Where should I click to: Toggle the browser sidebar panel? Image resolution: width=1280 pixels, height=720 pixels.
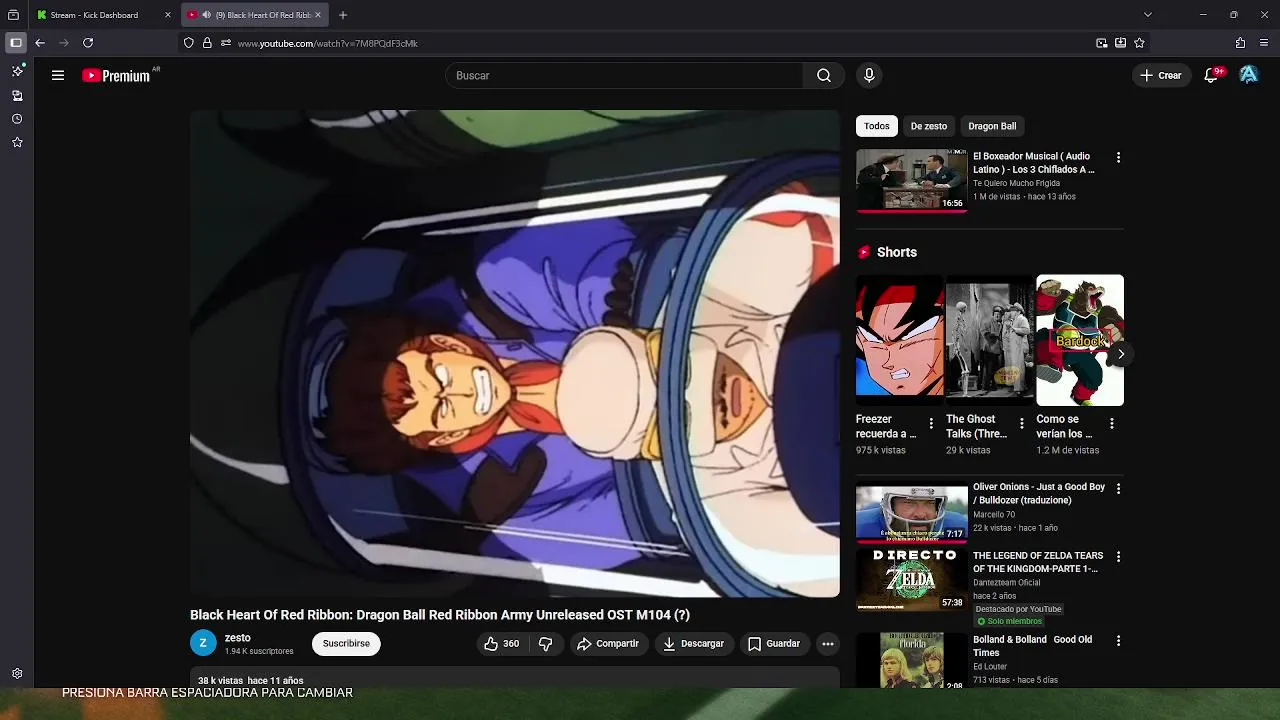[x=15, y=43]
